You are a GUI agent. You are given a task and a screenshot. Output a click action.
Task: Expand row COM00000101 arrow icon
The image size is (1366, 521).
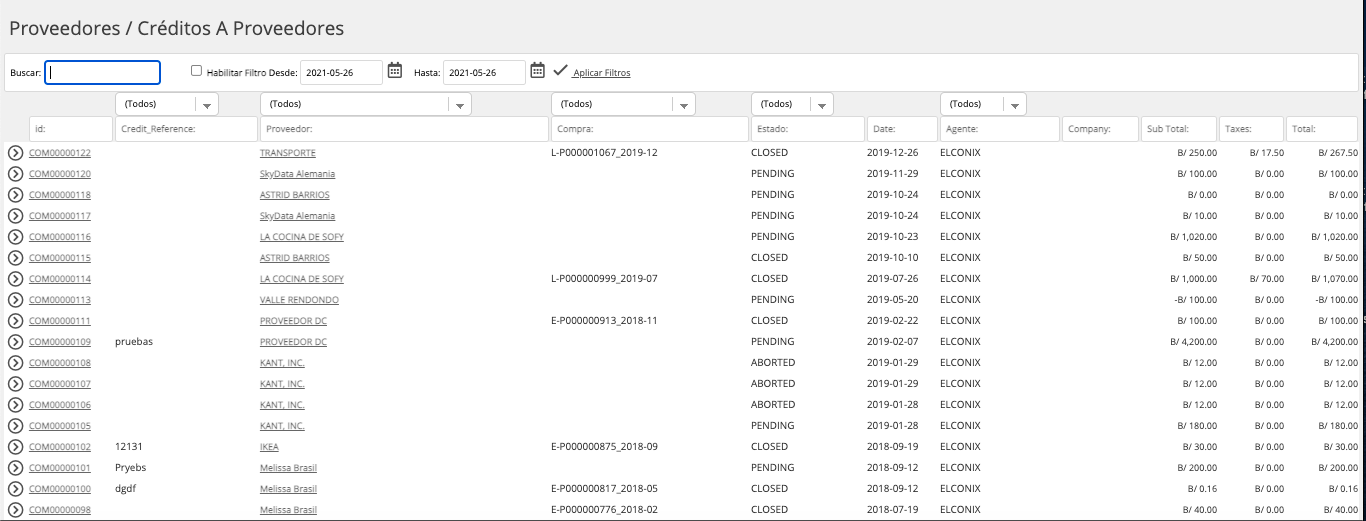click(15, 468)
